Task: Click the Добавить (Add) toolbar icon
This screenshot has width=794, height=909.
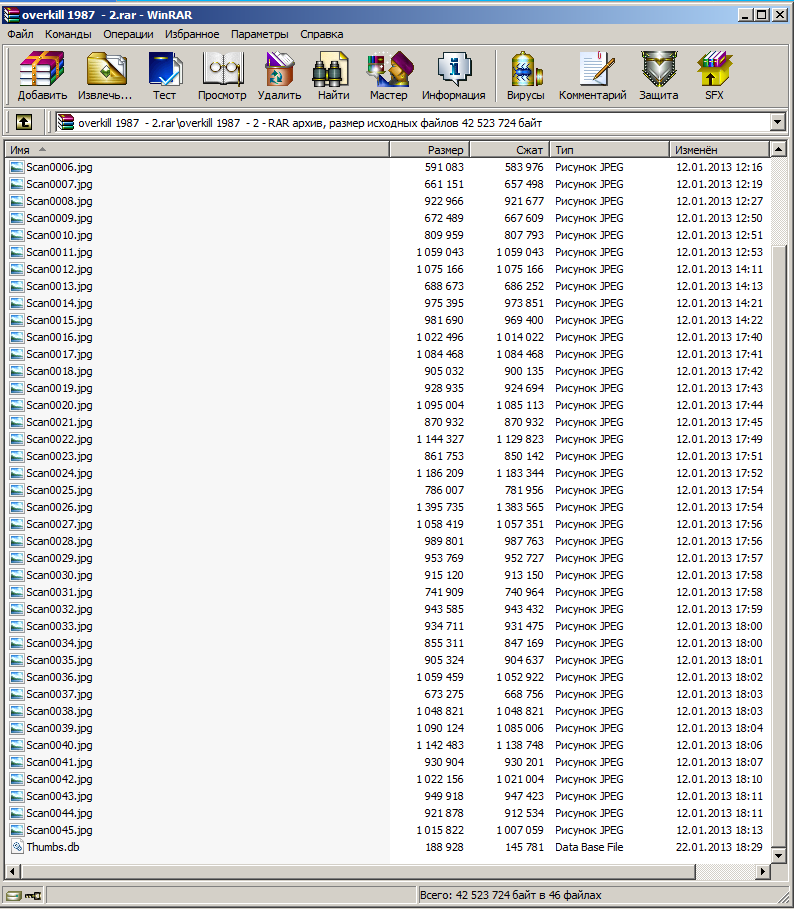Action: 42,76
